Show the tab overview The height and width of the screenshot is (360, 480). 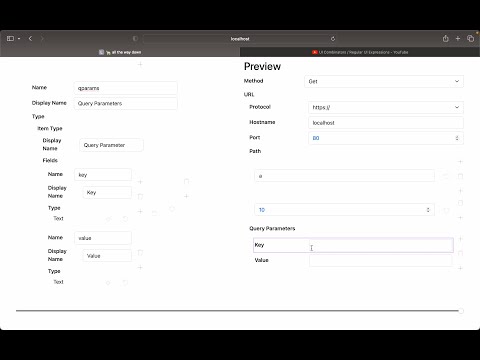[470, 39]
